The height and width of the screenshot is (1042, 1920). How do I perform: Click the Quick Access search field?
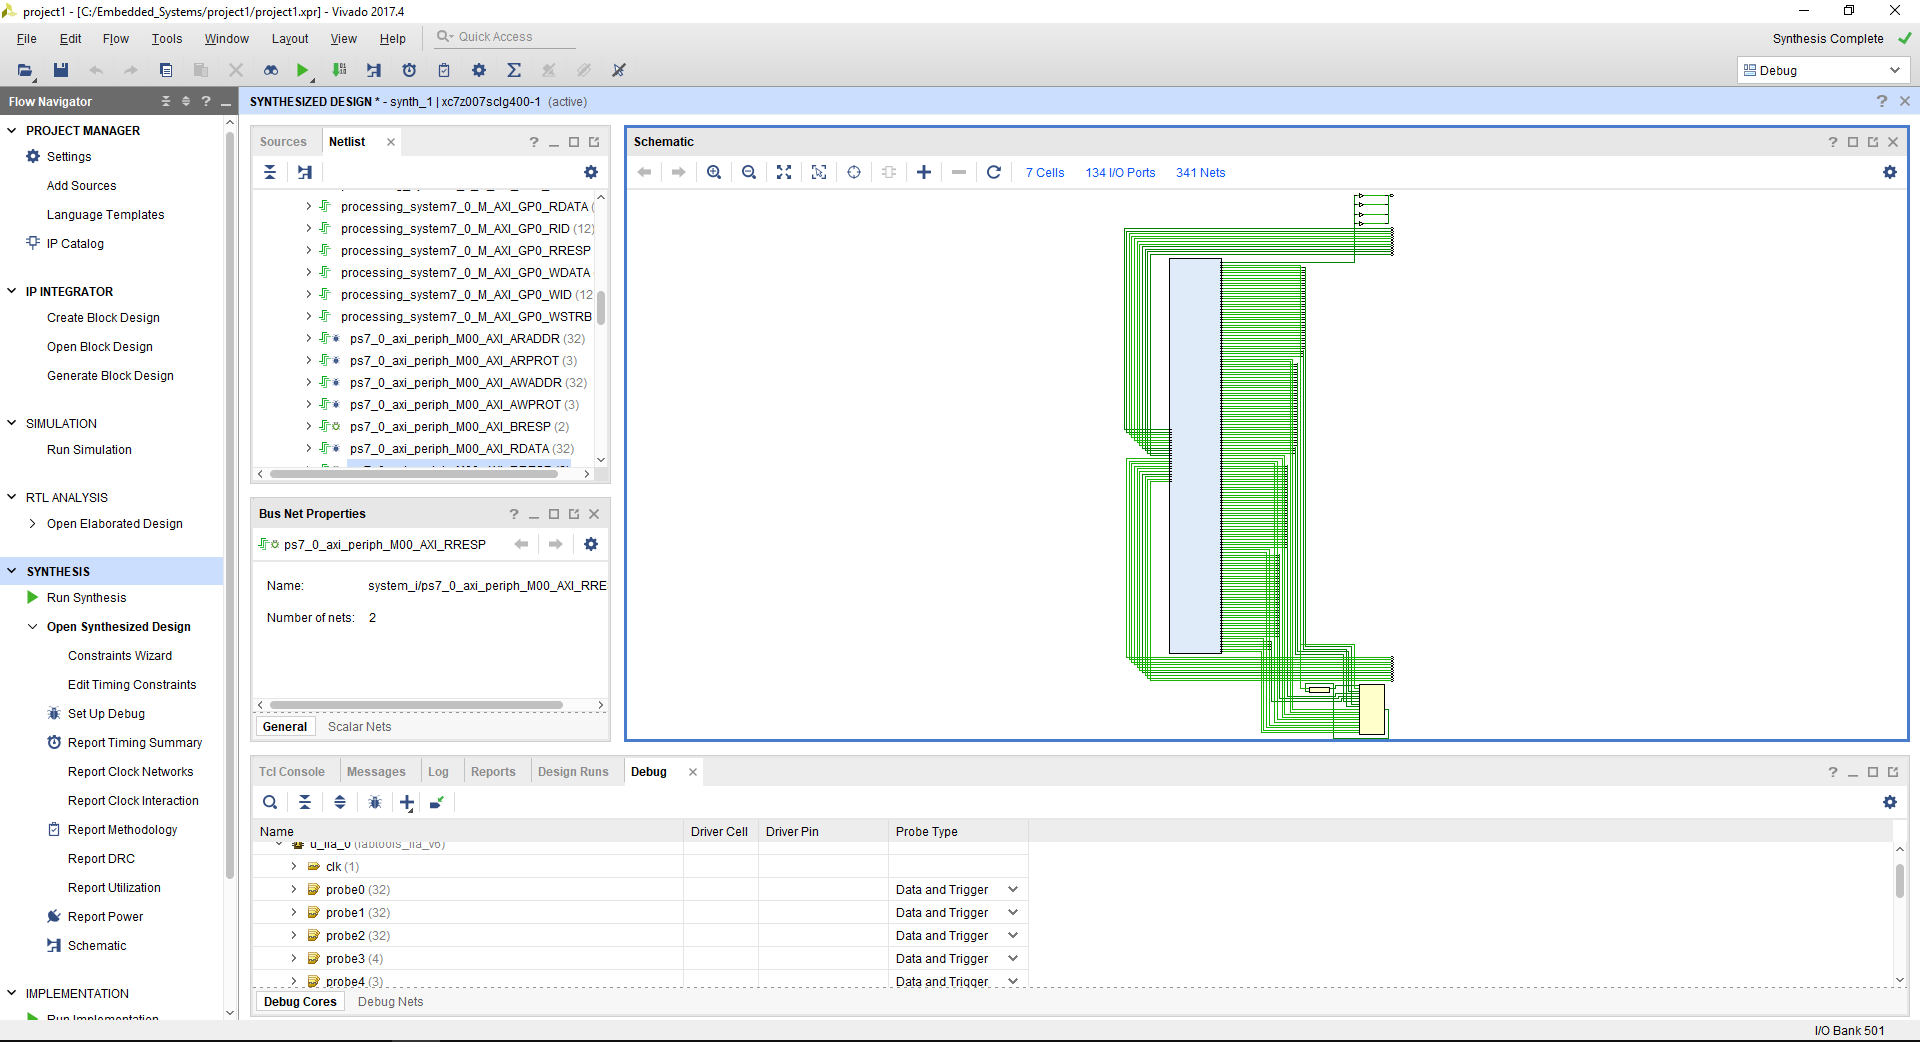click(x=505, y=37)
